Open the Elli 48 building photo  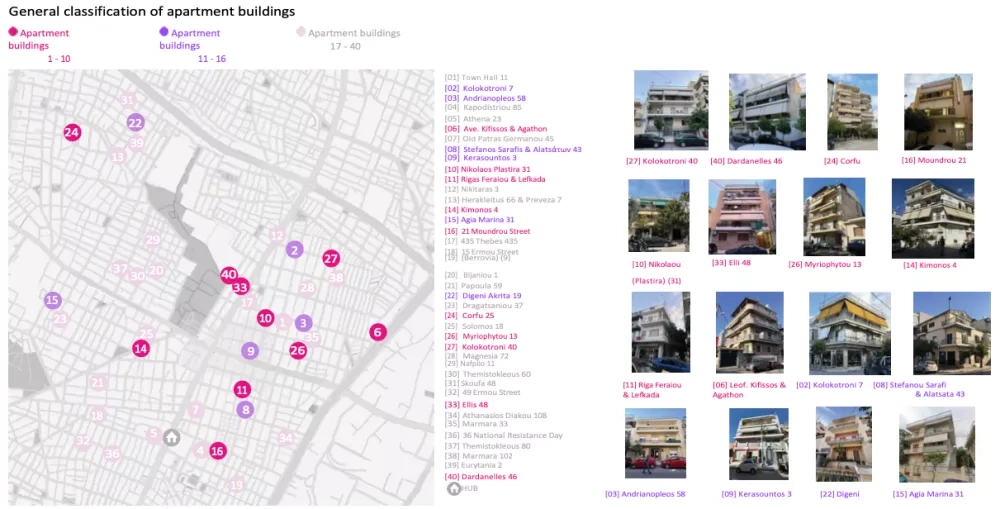coord(742,217)
